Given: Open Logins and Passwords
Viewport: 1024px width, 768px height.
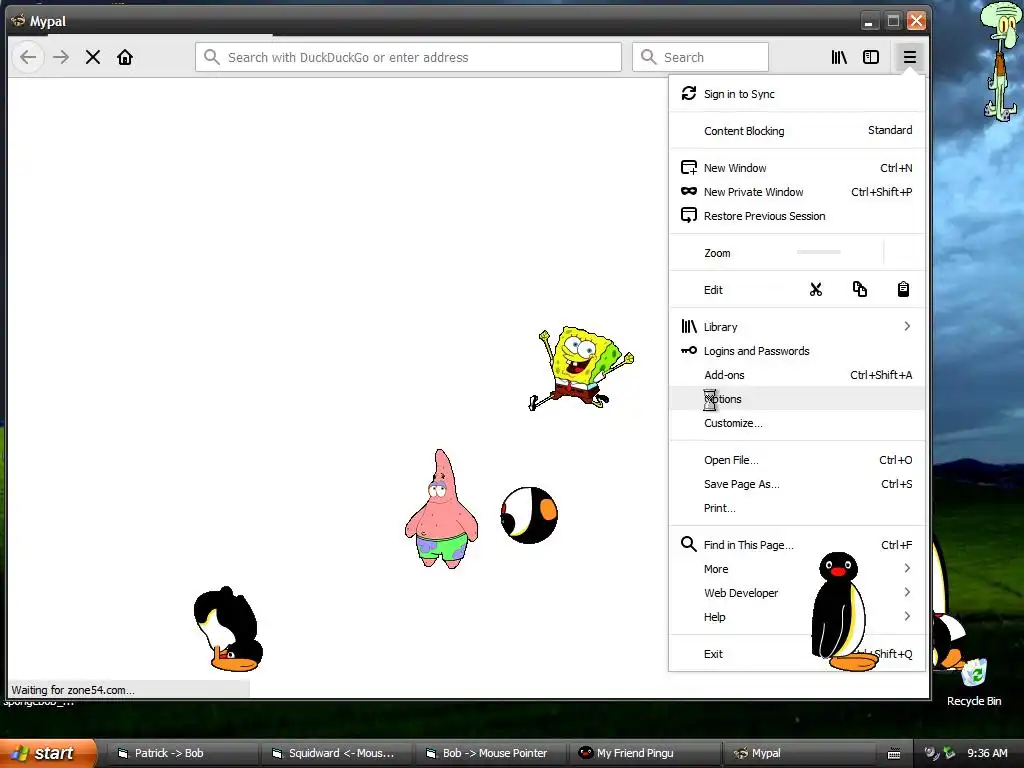Looking at the screenshot, I should [x=797, y=351].
